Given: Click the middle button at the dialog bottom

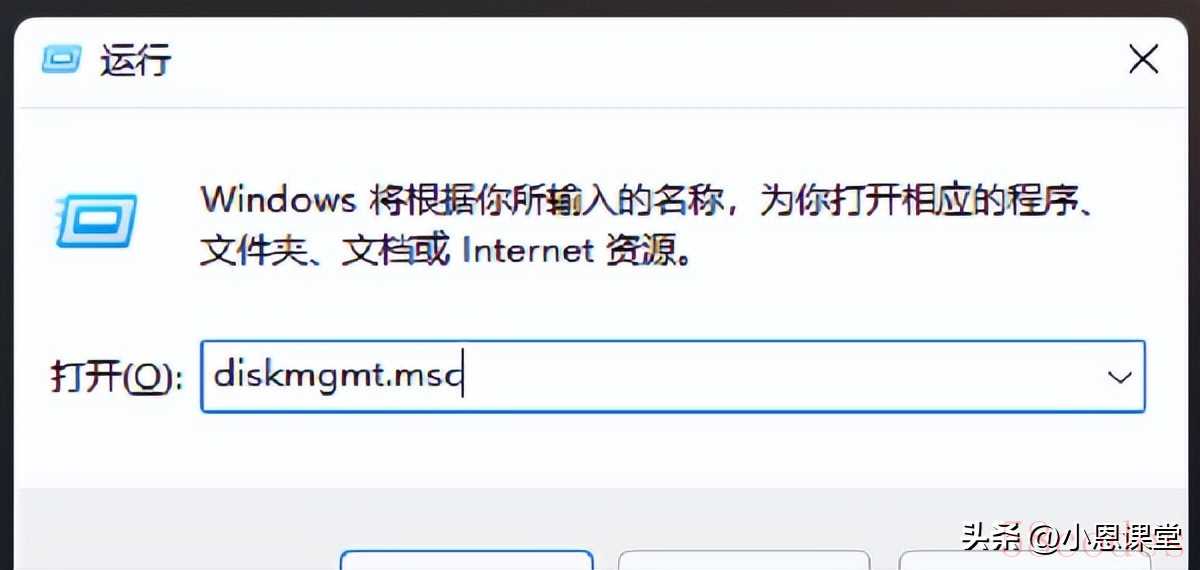Looking at the screenshot, I should tap(744, 560).
